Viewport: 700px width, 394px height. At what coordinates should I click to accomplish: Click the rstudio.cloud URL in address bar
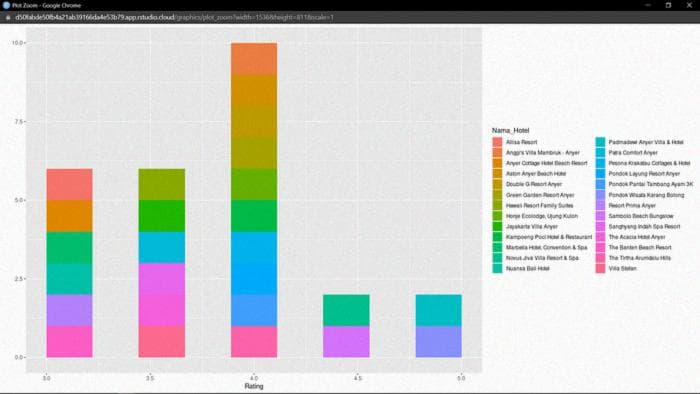tap(175, 17)
